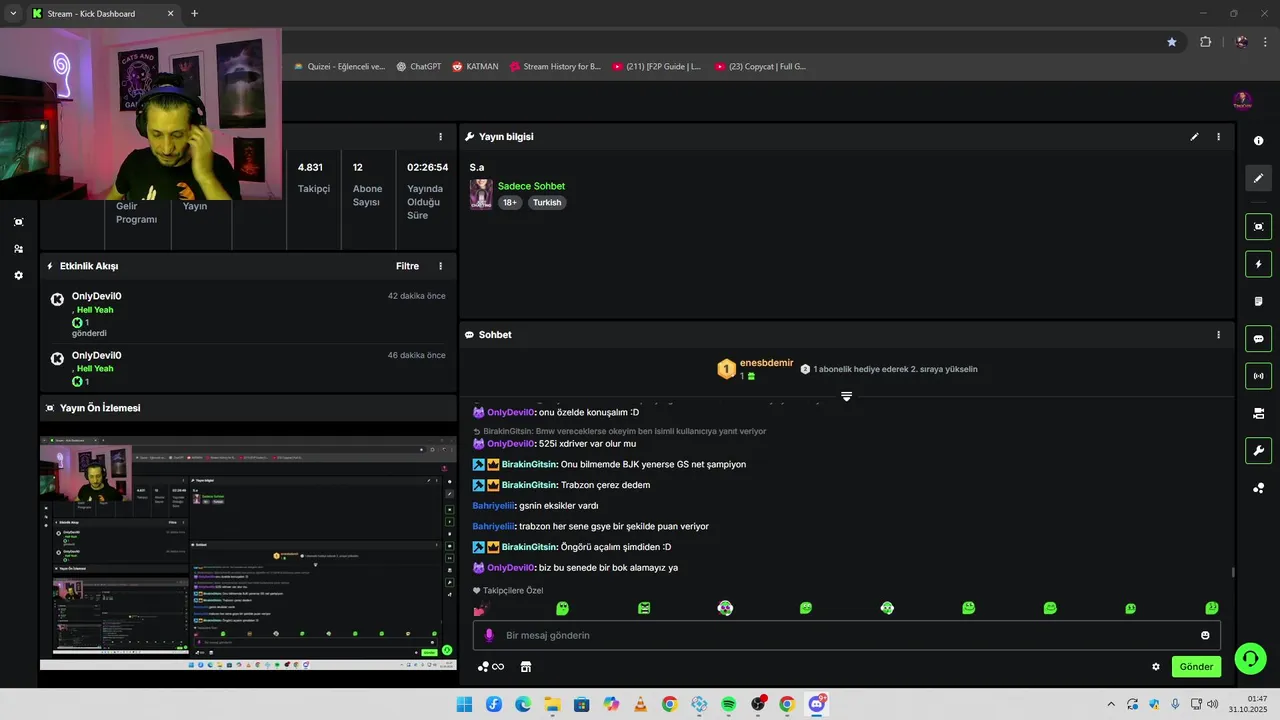Open the Stream History for B... bookmark

coord(555,67)
